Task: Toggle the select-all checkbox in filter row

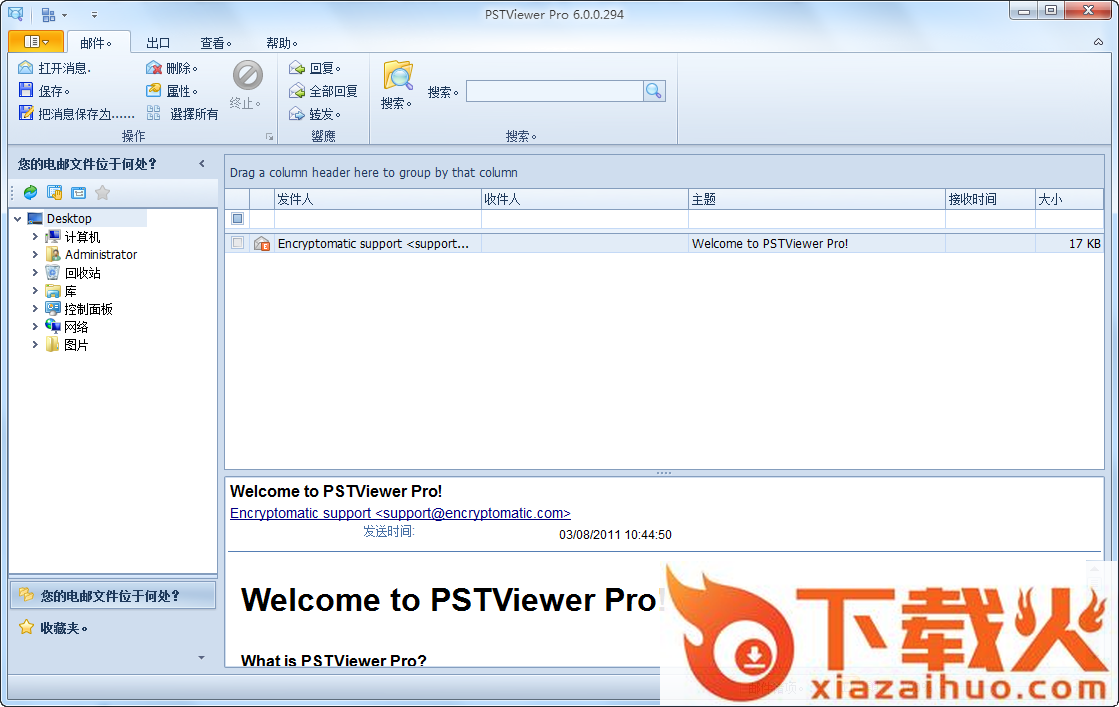Action: [238, 218]
